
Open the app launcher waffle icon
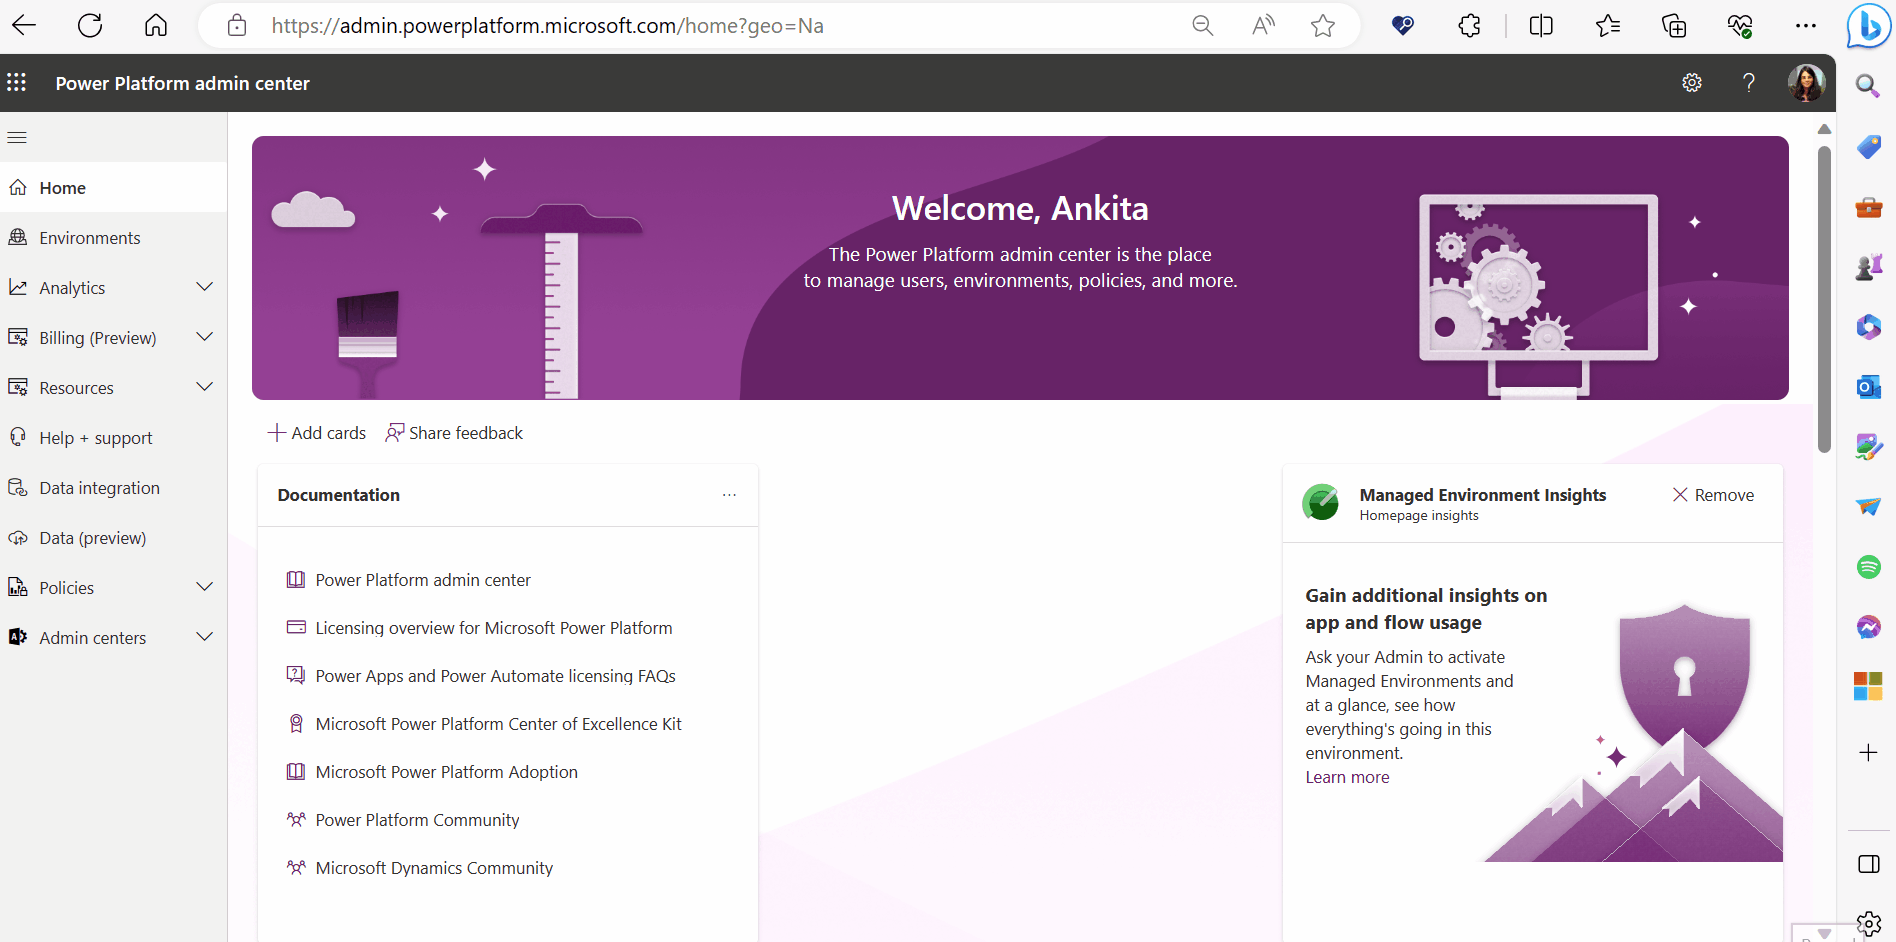coord(17,83)
